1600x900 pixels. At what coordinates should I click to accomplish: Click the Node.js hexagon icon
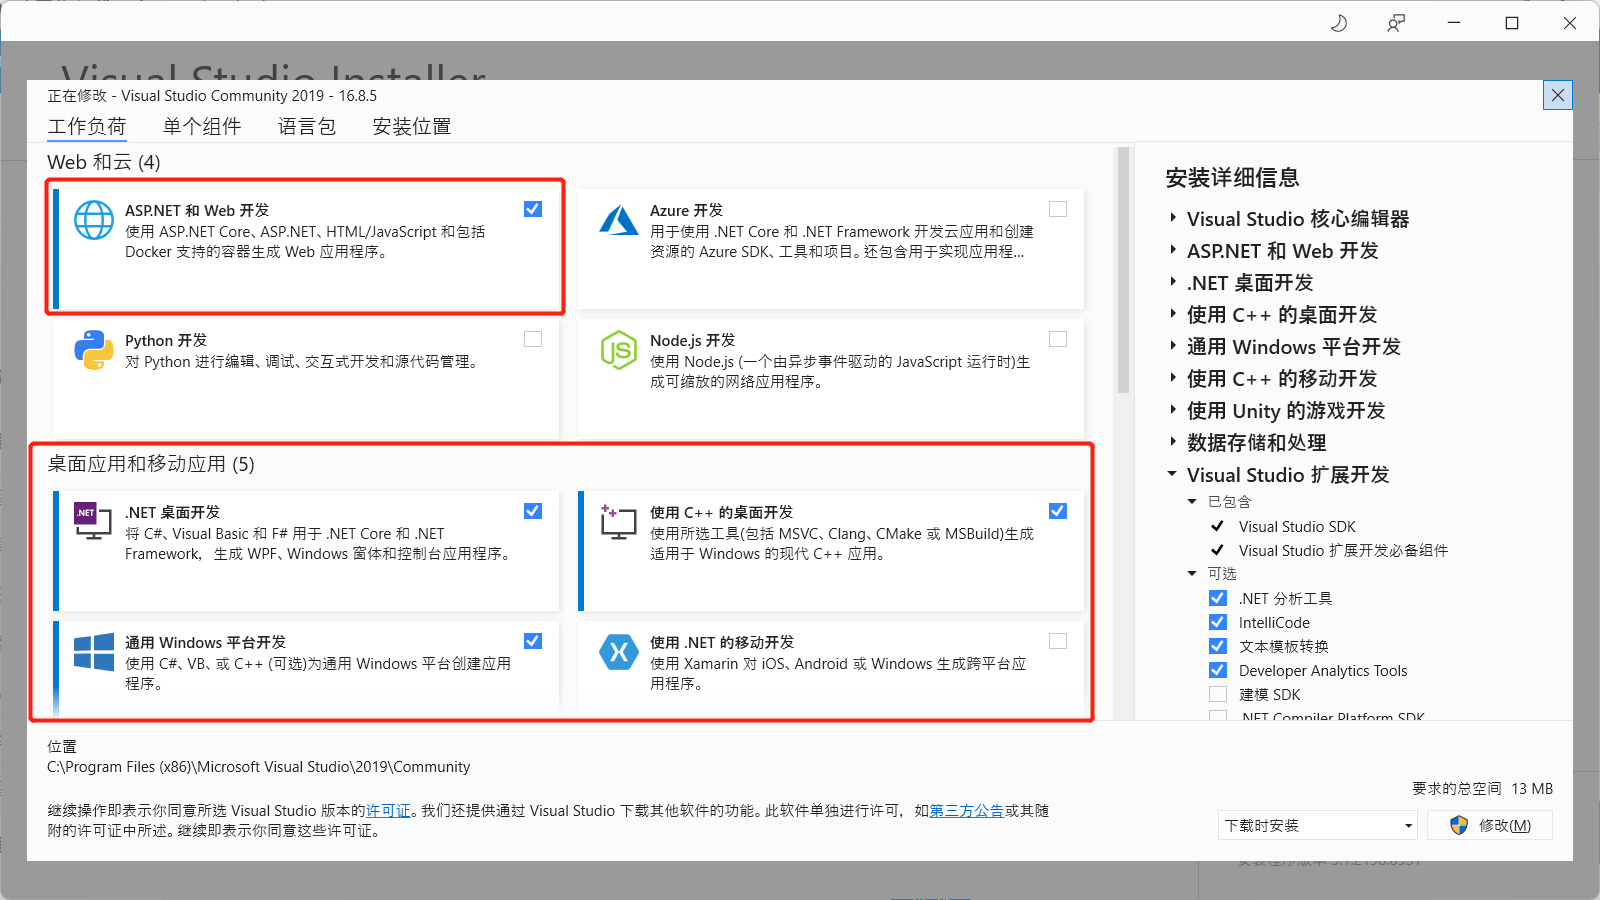pyautogui.click(x=619, y=350)
